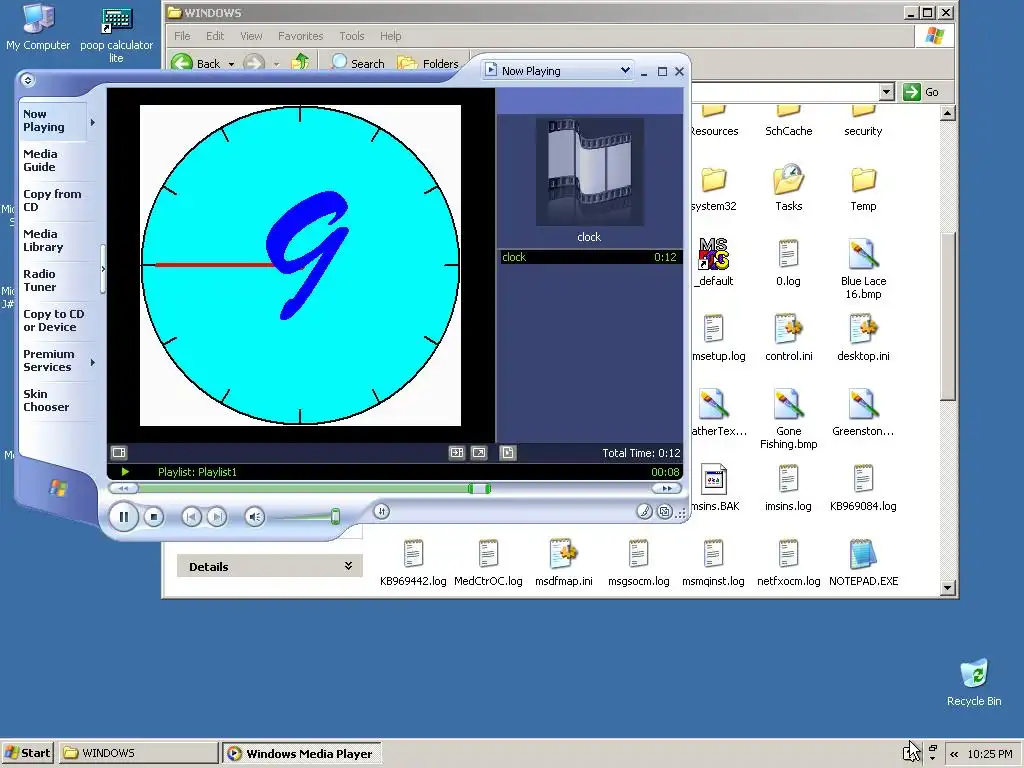The image size is (1024, 768).
Task: Expand Premium Services arrow
Action: click(x=93, y=362)
